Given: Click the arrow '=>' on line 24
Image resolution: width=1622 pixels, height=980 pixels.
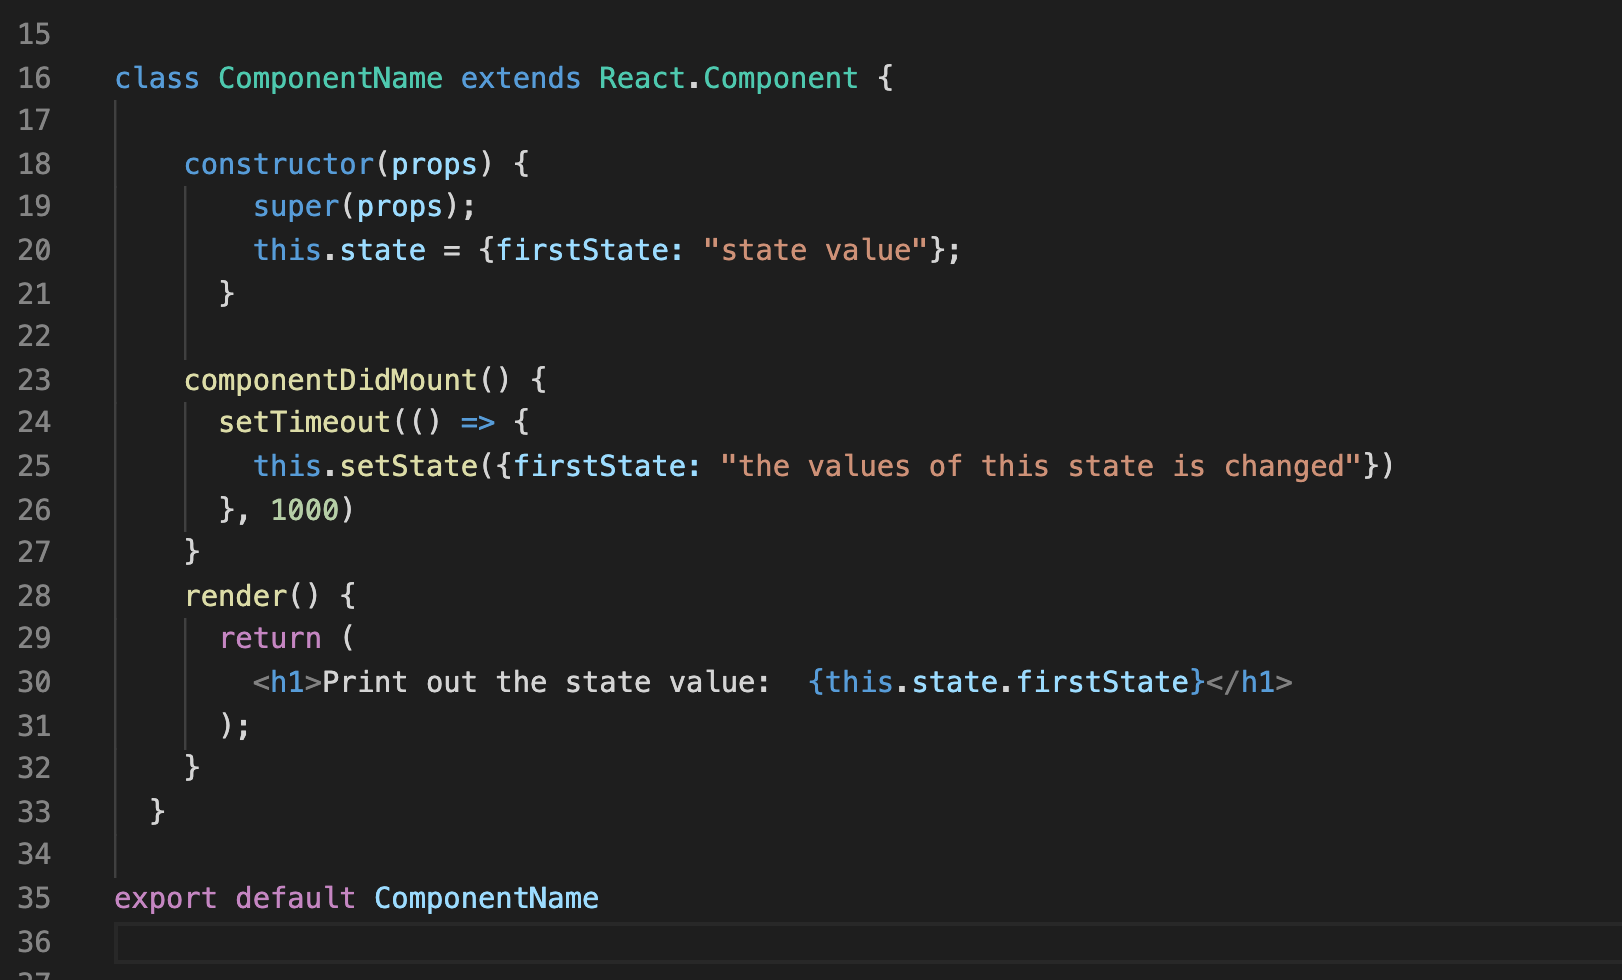Looking at the screenshot, I should 478,423.
